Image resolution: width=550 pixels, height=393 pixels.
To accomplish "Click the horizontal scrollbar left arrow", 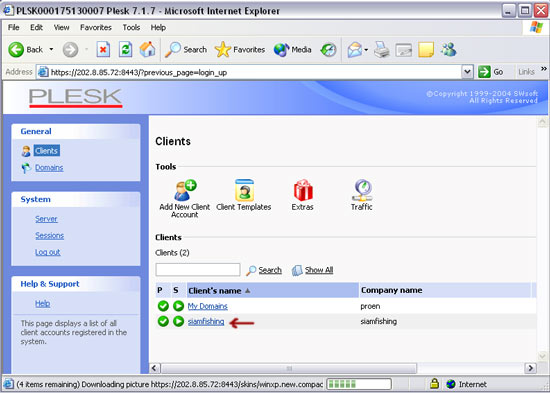I will [155, 368].
